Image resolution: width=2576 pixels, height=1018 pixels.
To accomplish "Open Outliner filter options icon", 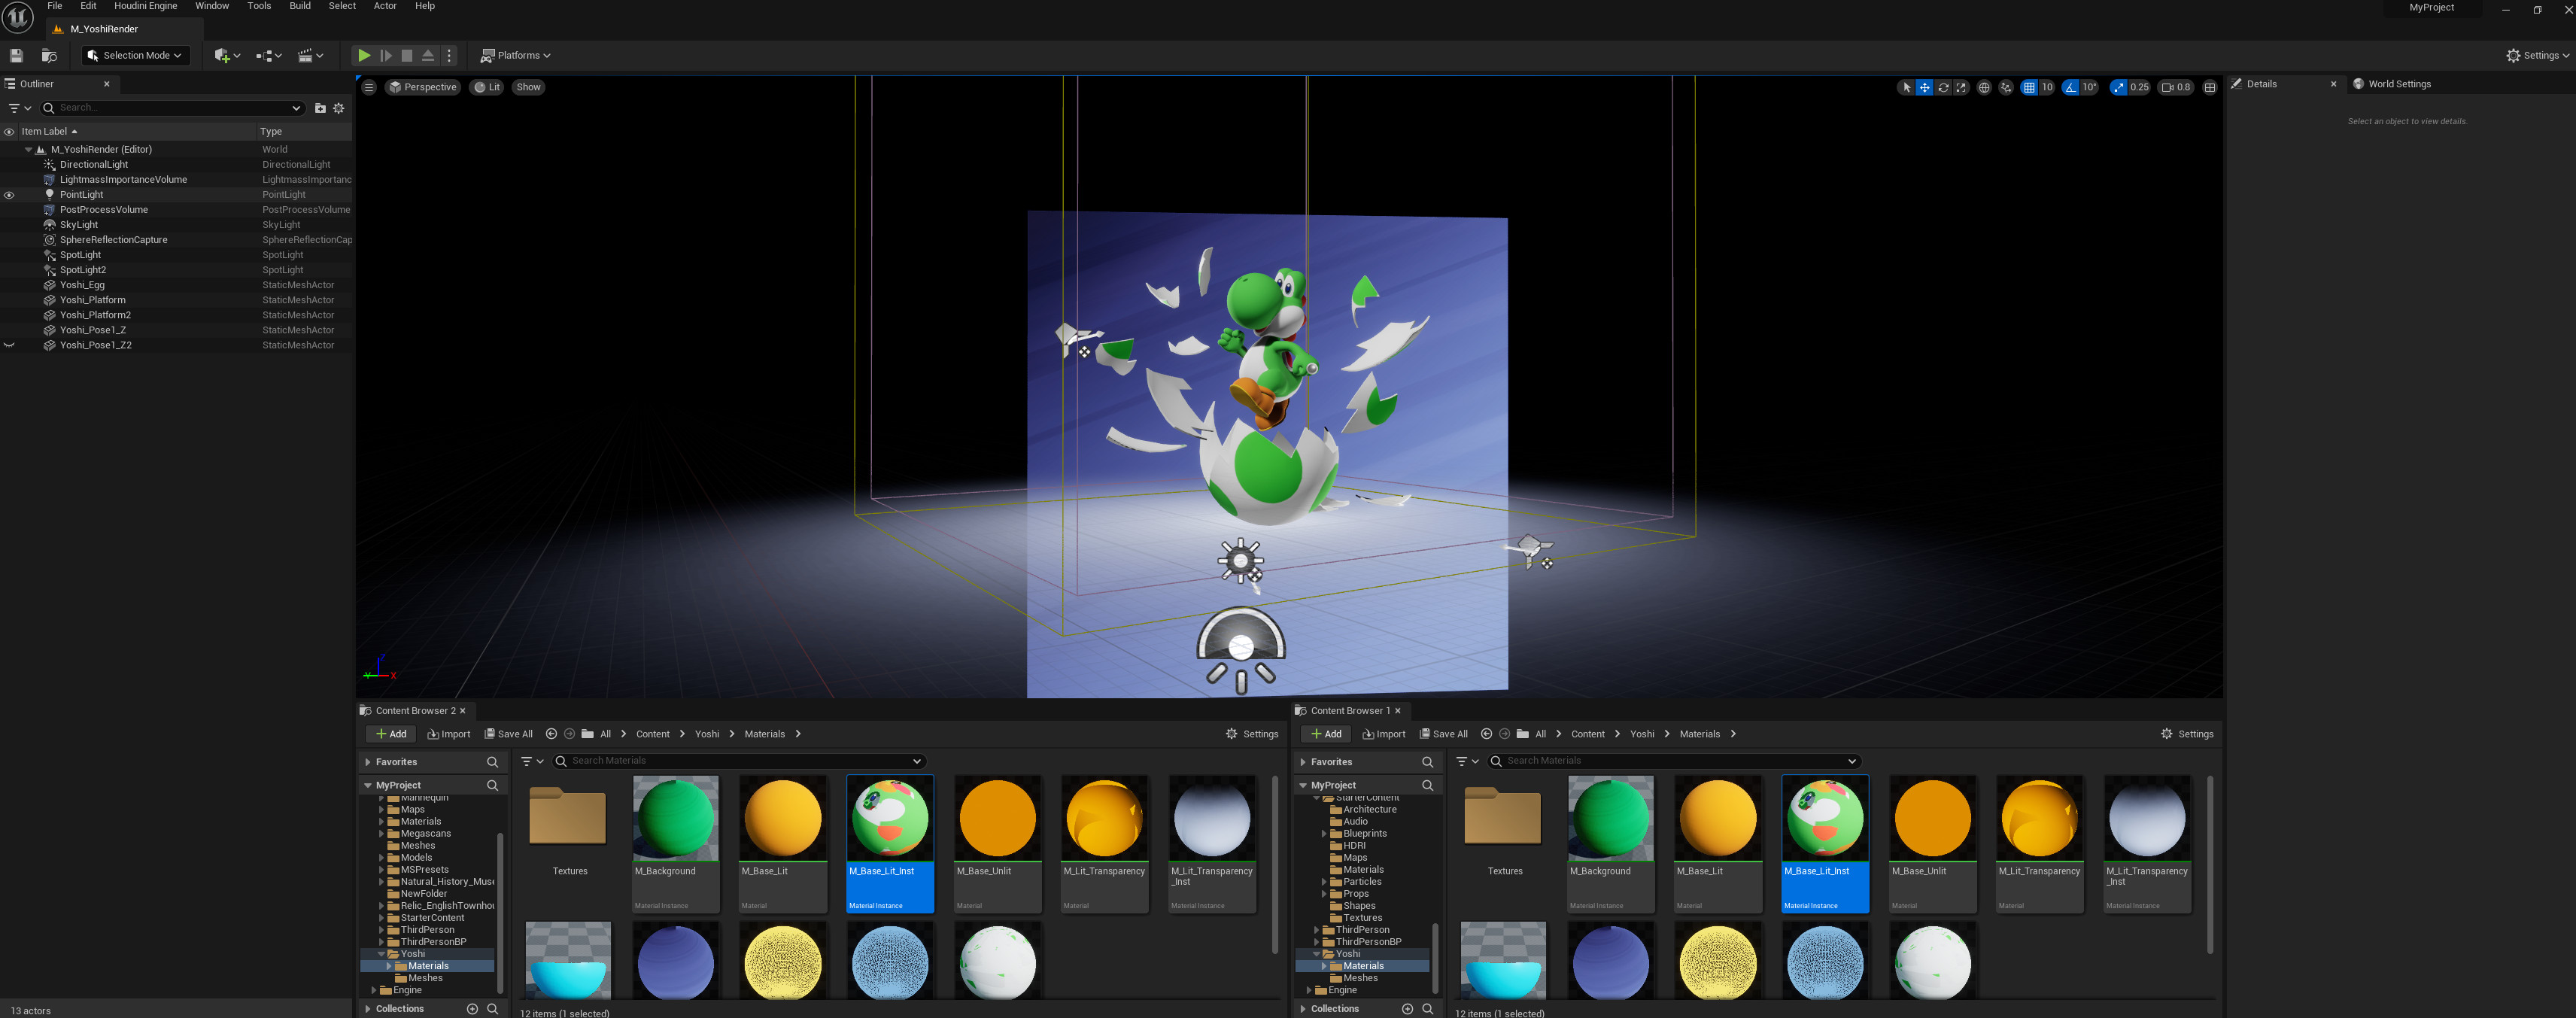I will point(20,108).
